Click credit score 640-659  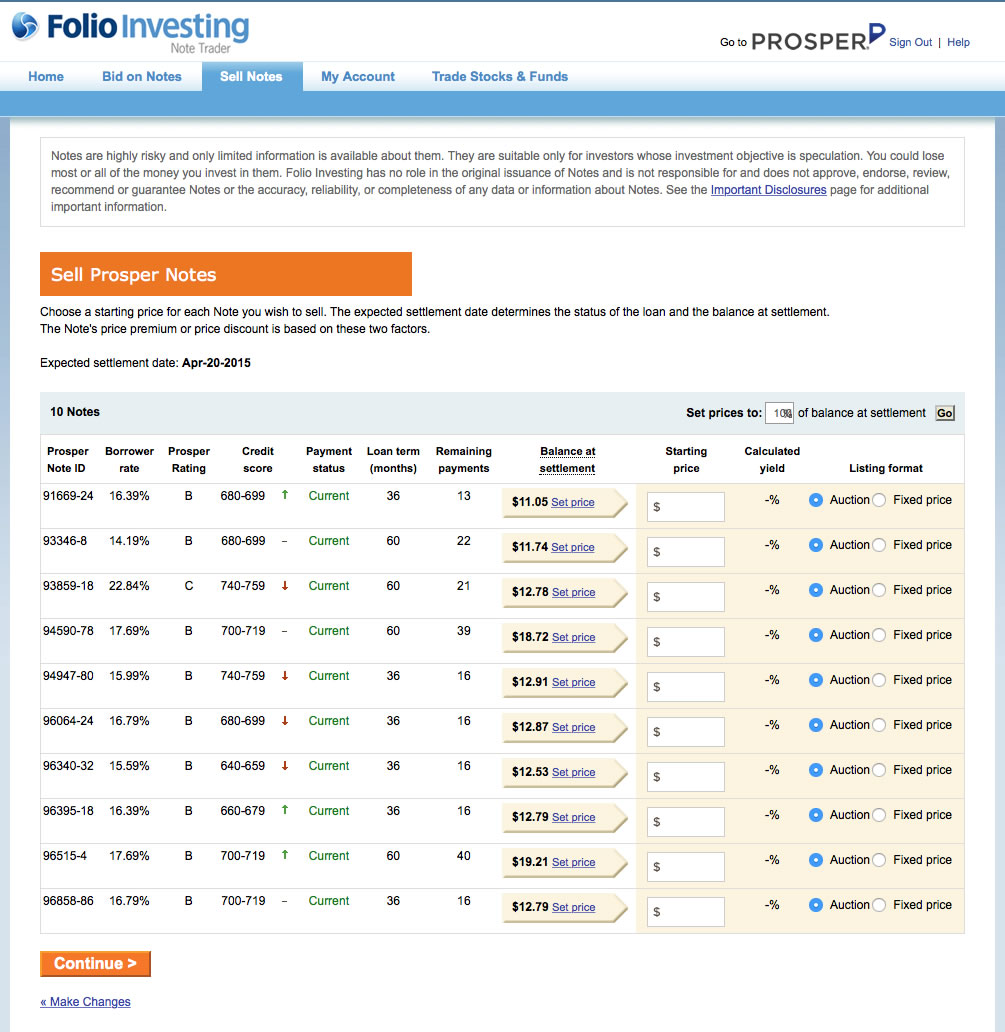click(243, 765)
